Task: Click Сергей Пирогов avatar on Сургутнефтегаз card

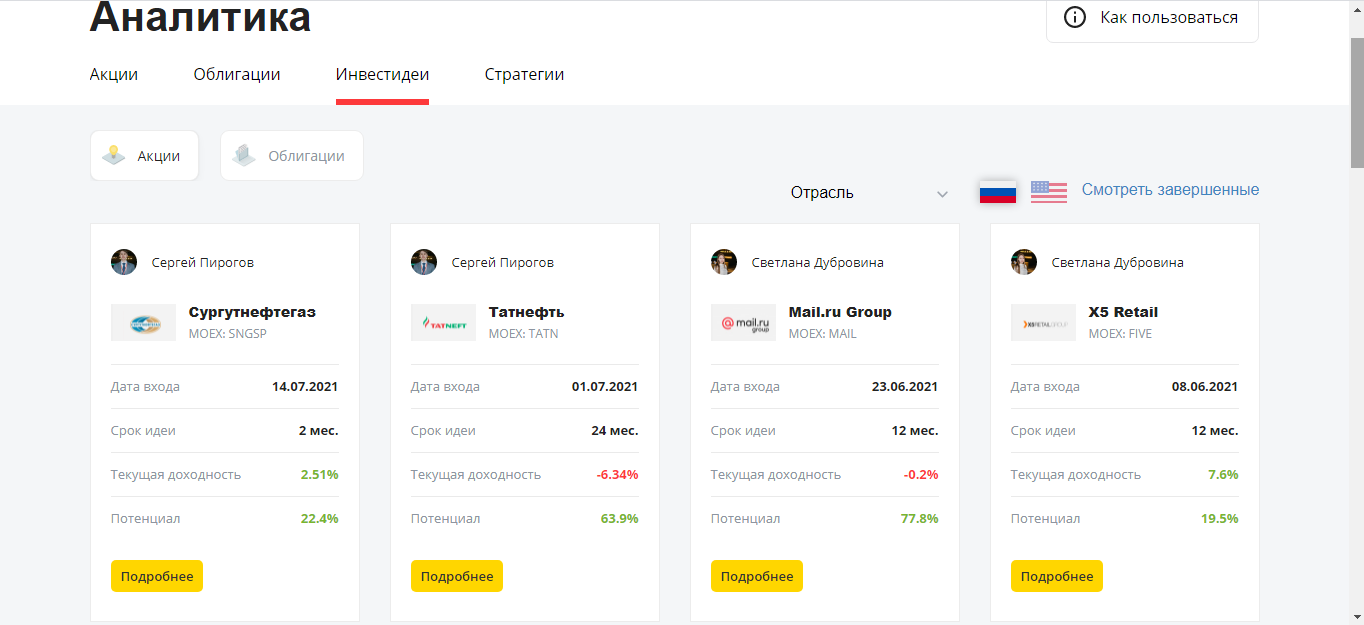Action: tap(124, 262)
